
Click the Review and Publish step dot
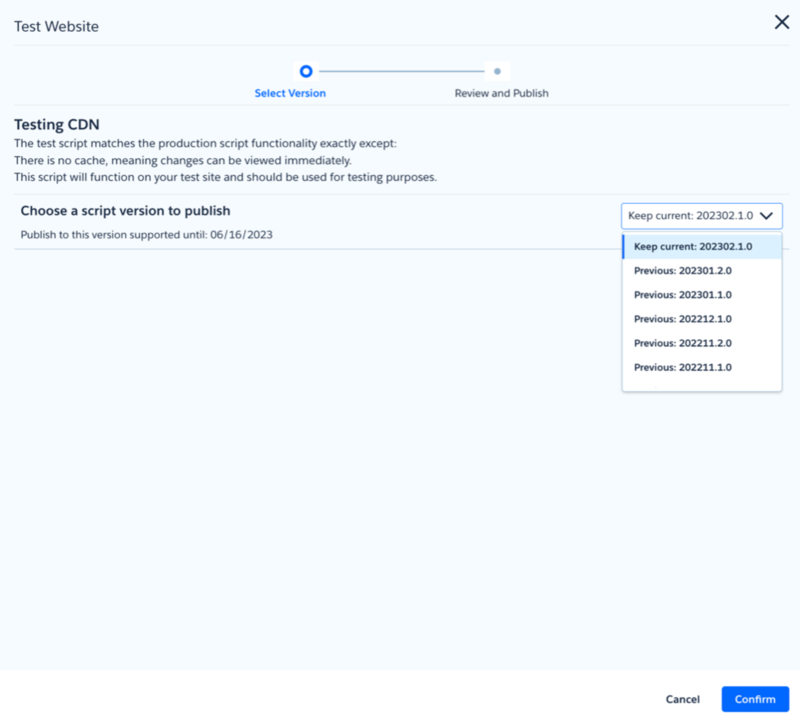coord(497,71)
